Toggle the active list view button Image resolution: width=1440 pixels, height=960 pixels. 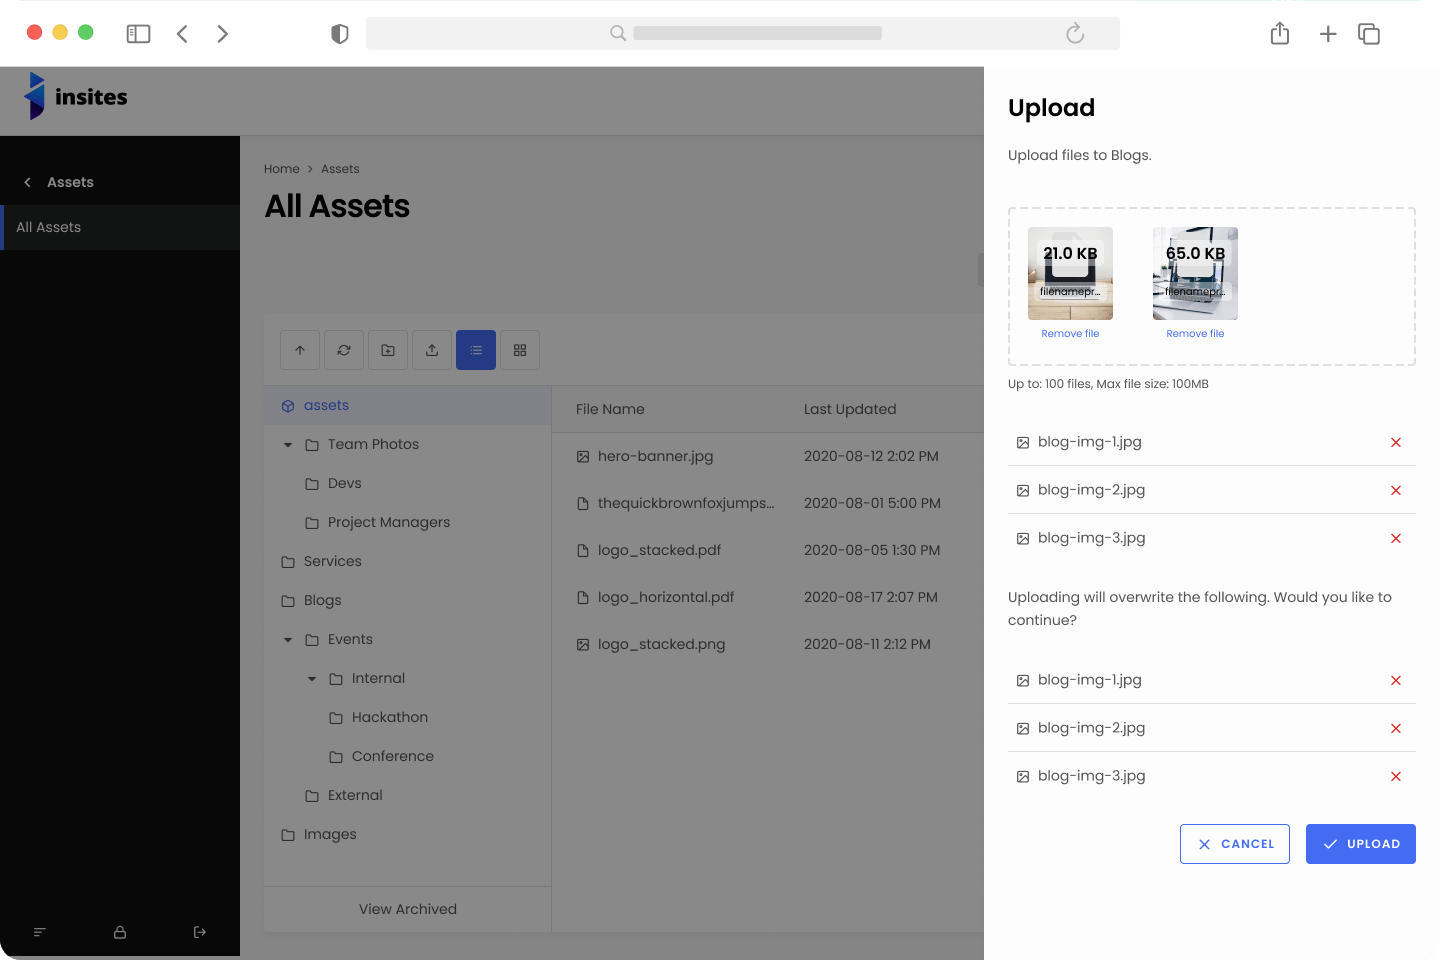point(476,350)
